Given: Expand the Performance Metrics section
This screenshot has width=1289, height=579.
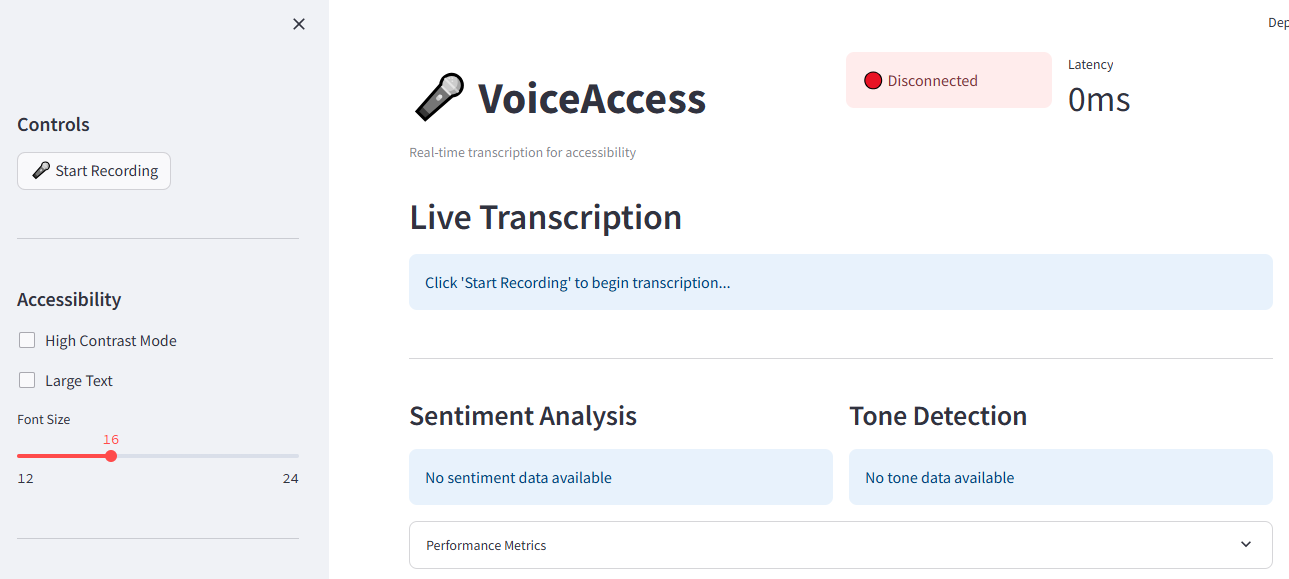Looking at the screenshot, I should point(840,545).
